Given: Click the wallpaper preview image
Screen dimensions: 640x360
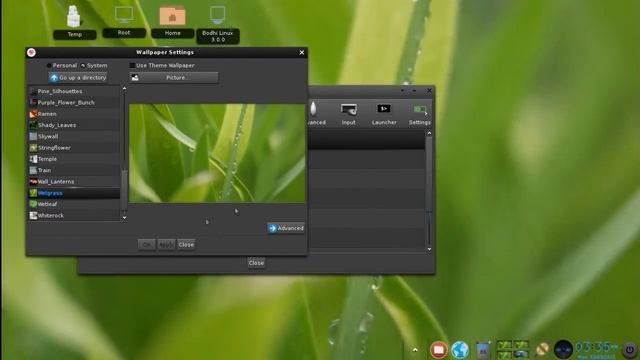Looking at the screenshot, I should (x=217, y=153).
